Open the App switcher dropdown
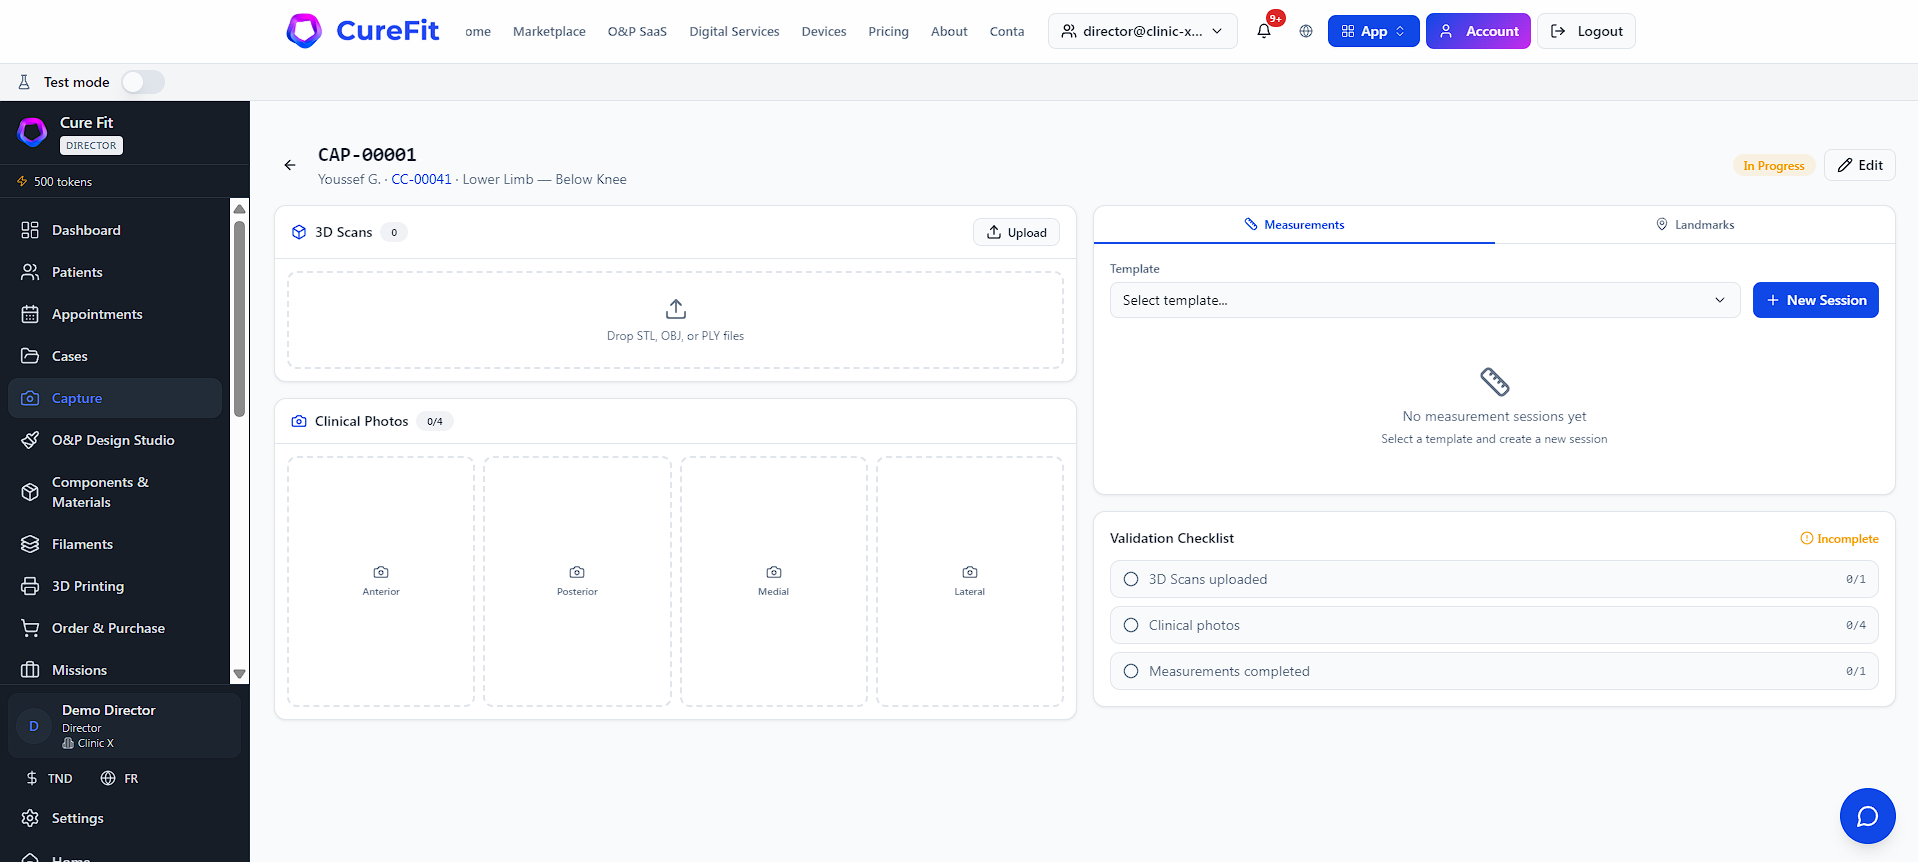The image size is (1918, 862). click(1373, 31)
